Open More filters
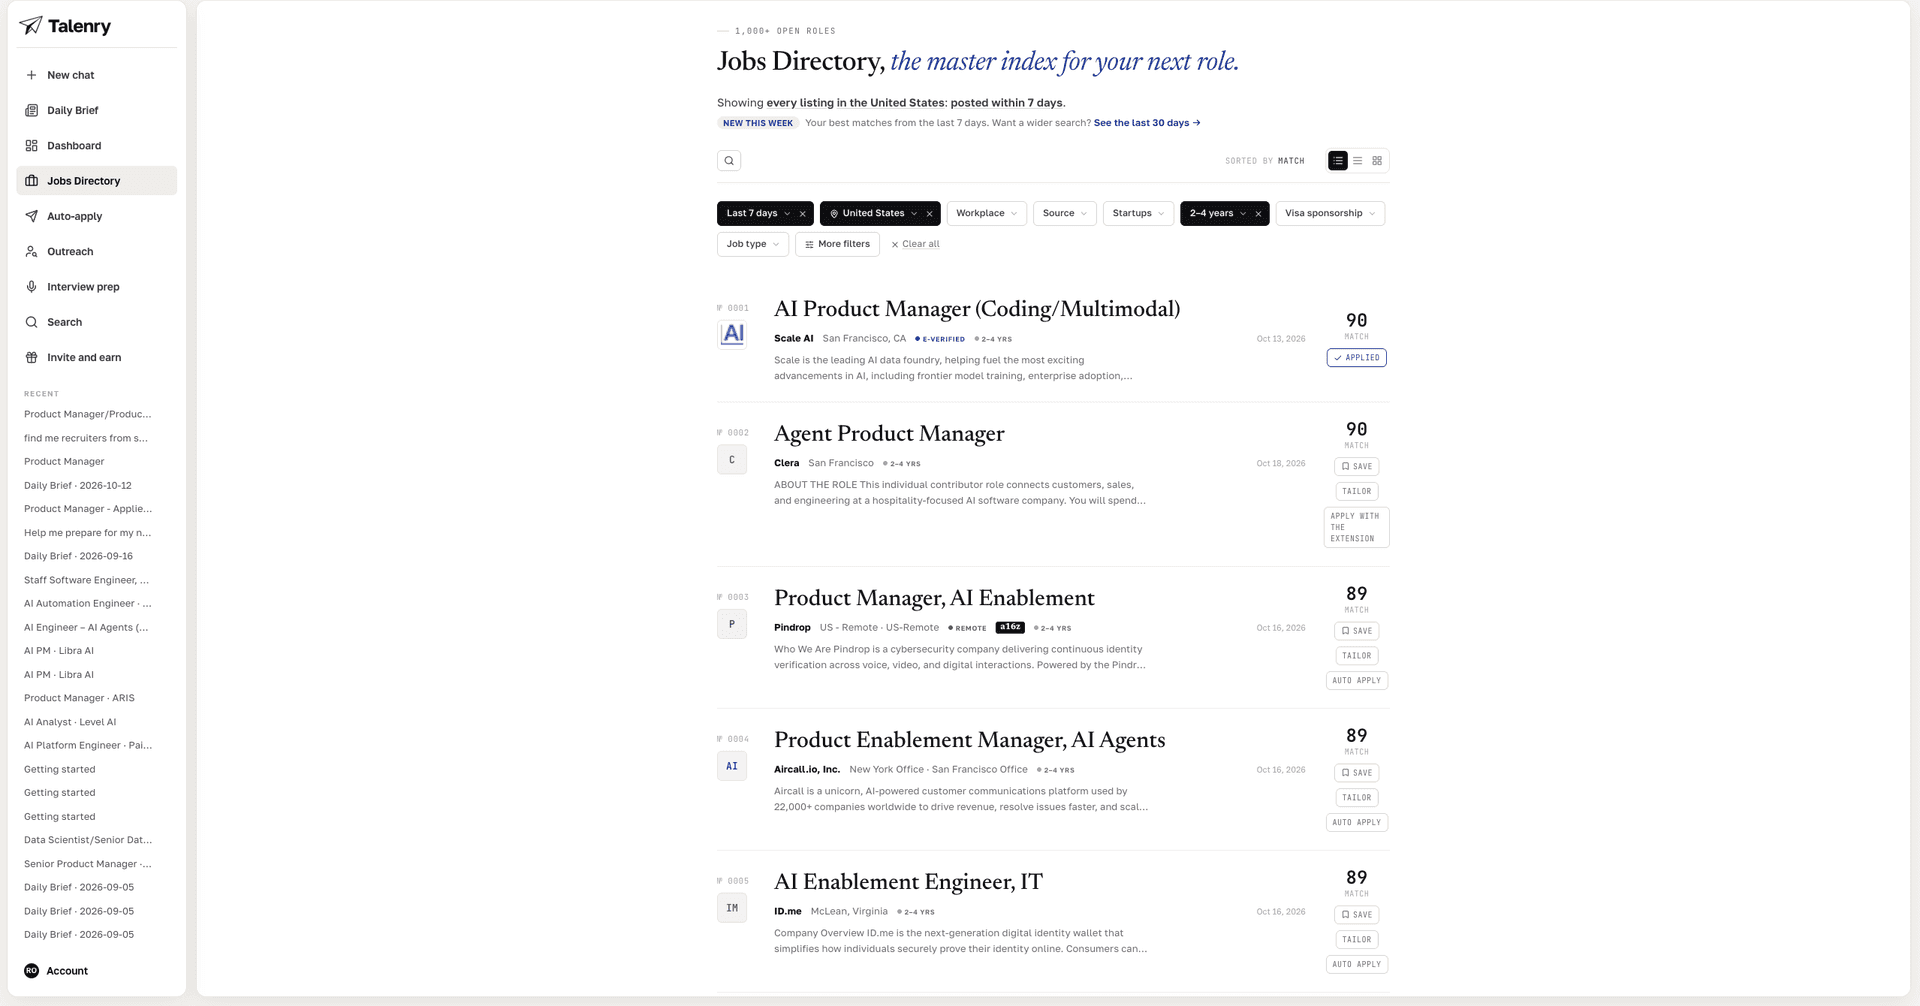Viewport: 1920px width, 1006px height. [x=837, y=244]
